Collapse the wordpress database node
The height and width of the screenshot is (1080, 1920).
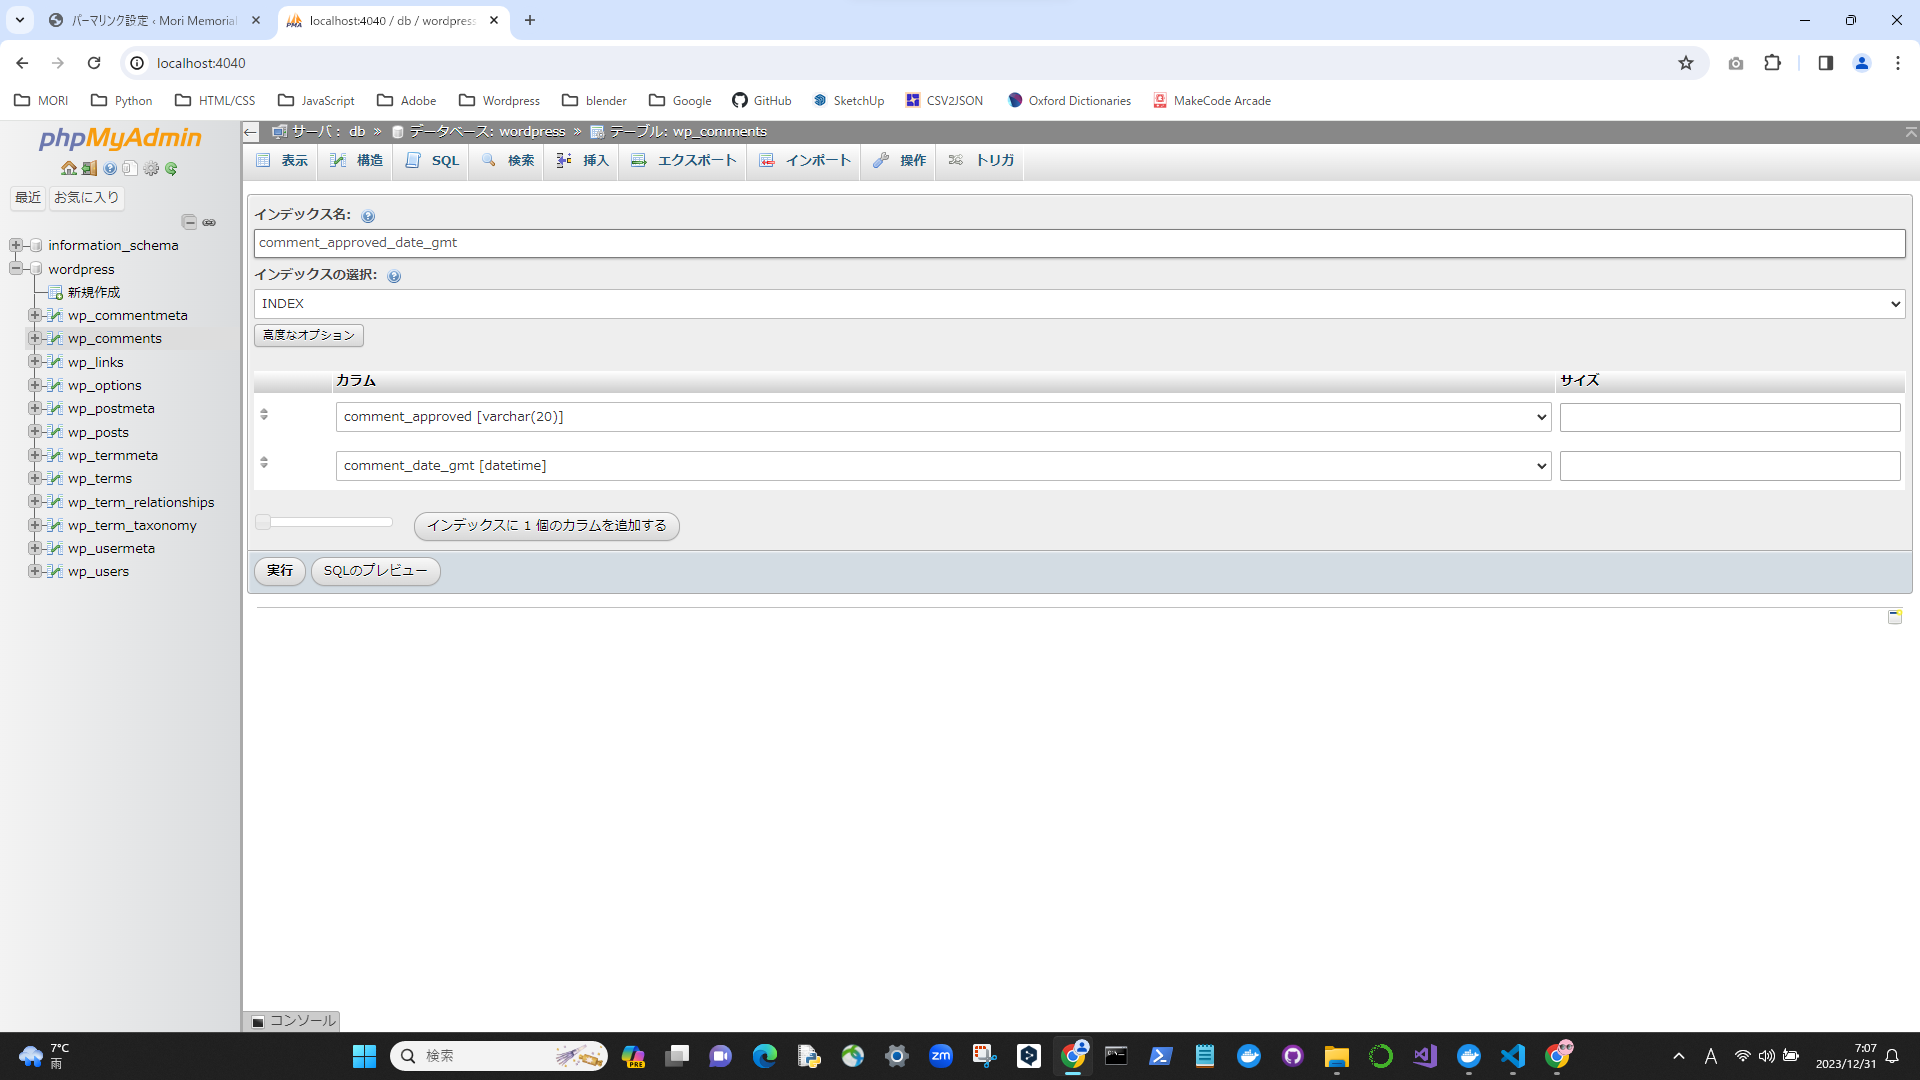tap(16, 269)
